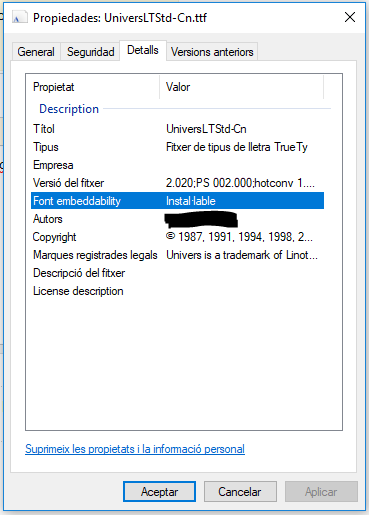This screenshot has height=515, width=369.
Task: Select the Tipus property row
Action: pyautogui.click(x=177, y=147)
